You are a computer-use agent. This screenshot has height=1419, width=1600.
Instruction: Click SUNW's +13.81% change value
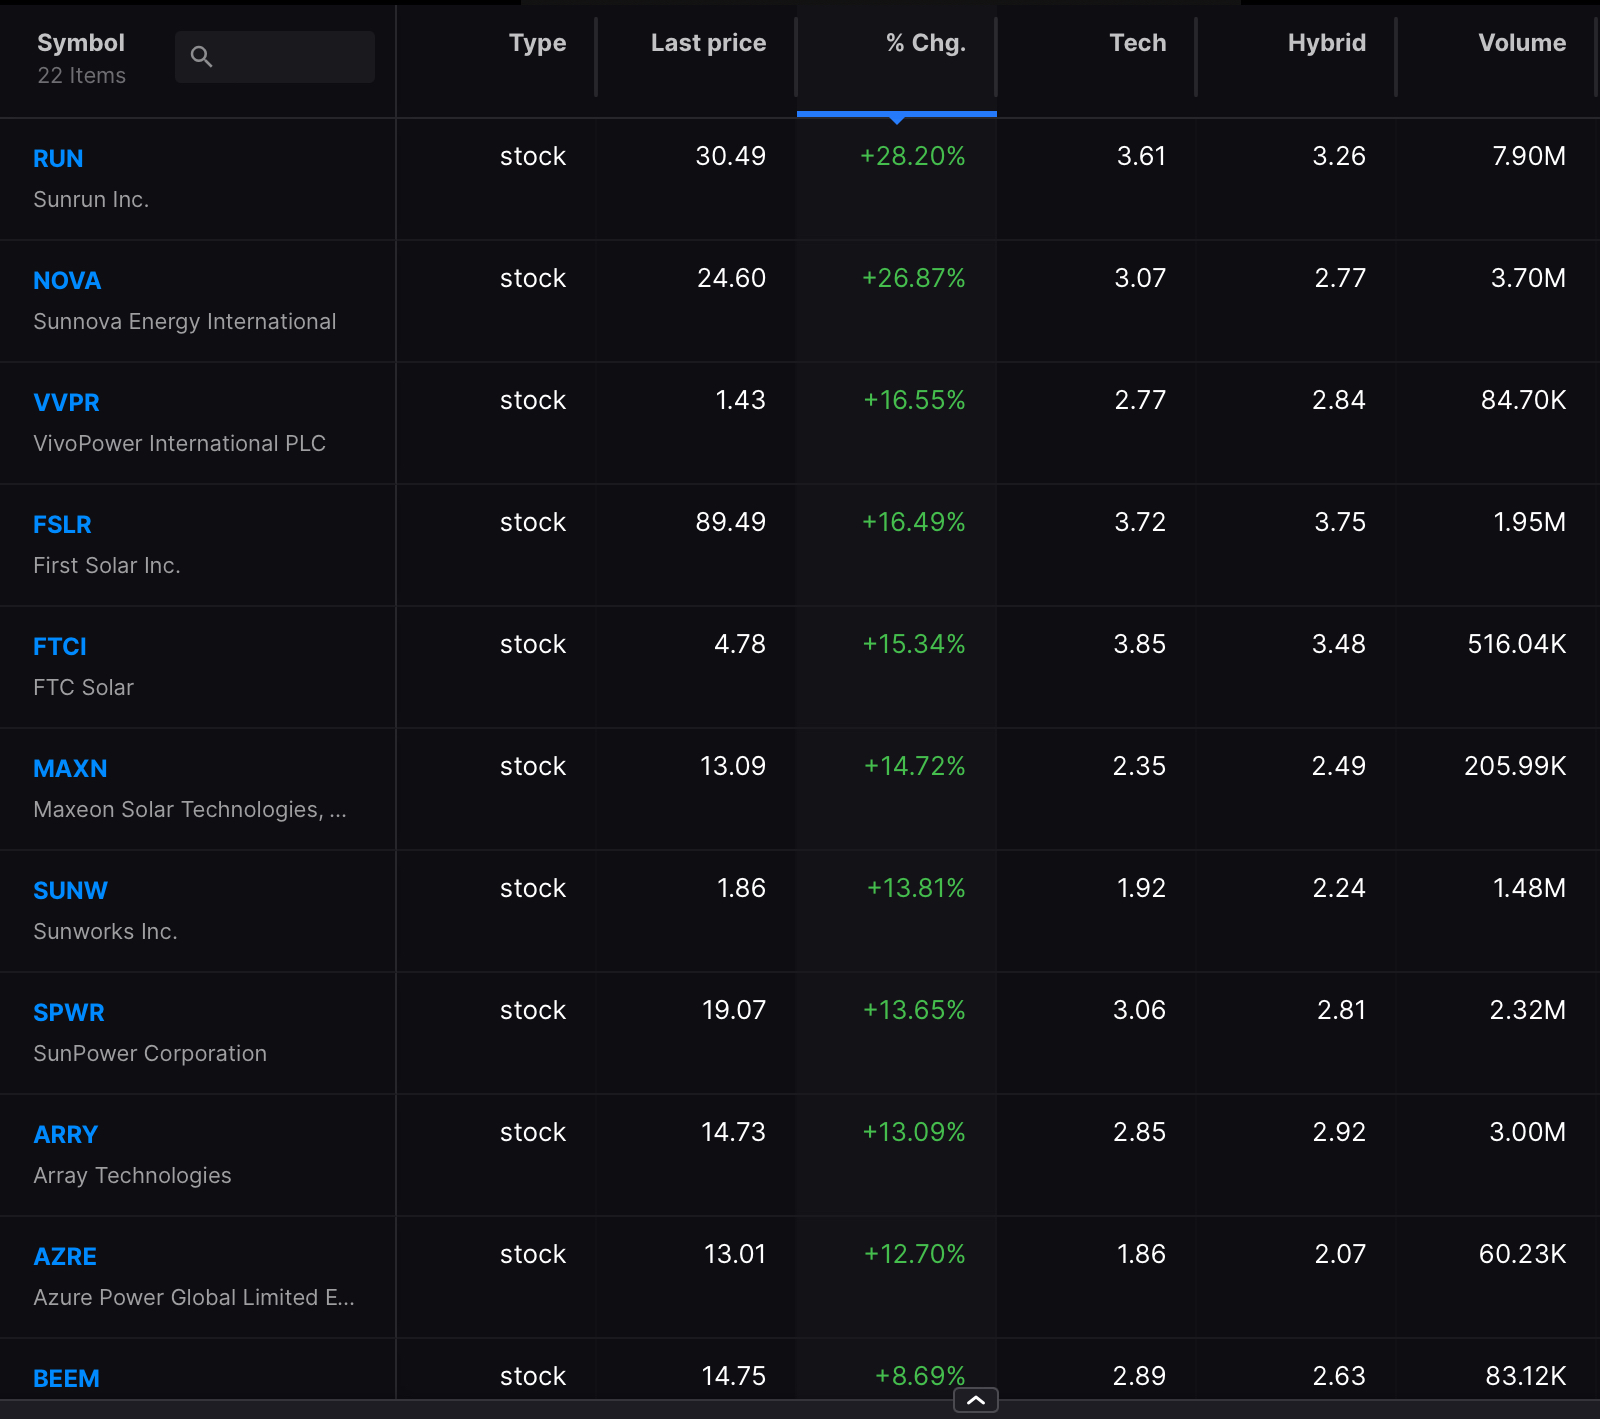click(916, 889)
